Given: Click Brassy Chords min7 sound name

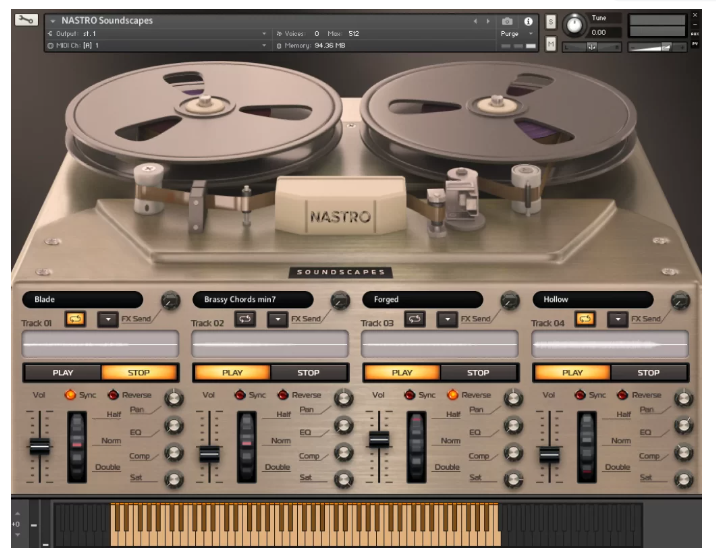Looking at the screenshot, I should [253, 299].
